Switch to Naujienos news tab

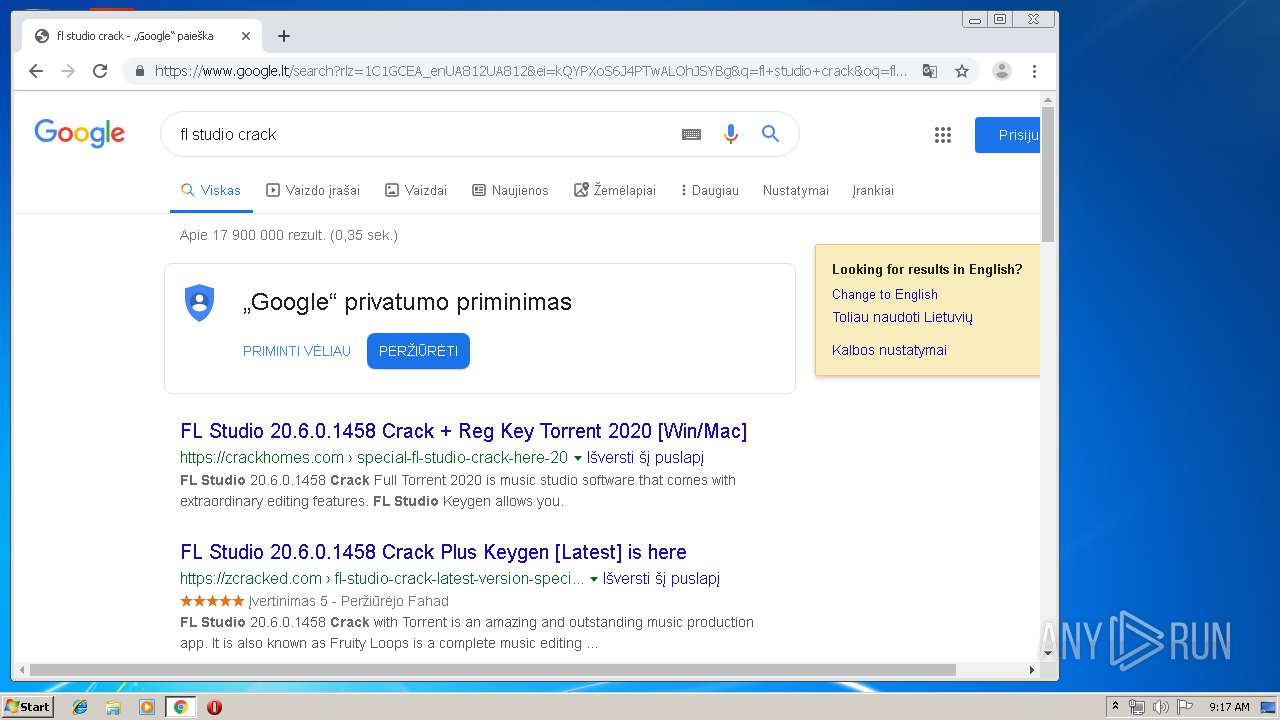point(510,190)
